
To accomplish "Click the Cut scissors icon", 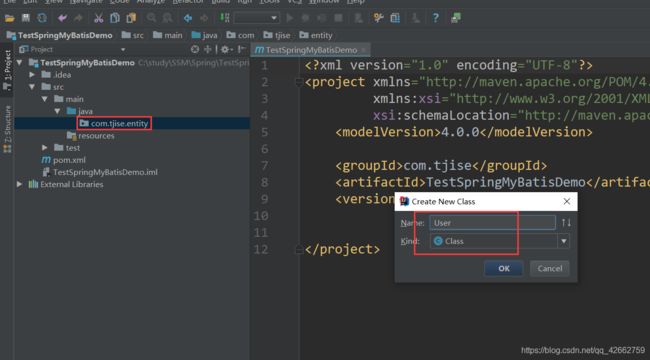I will pos(98,18).
